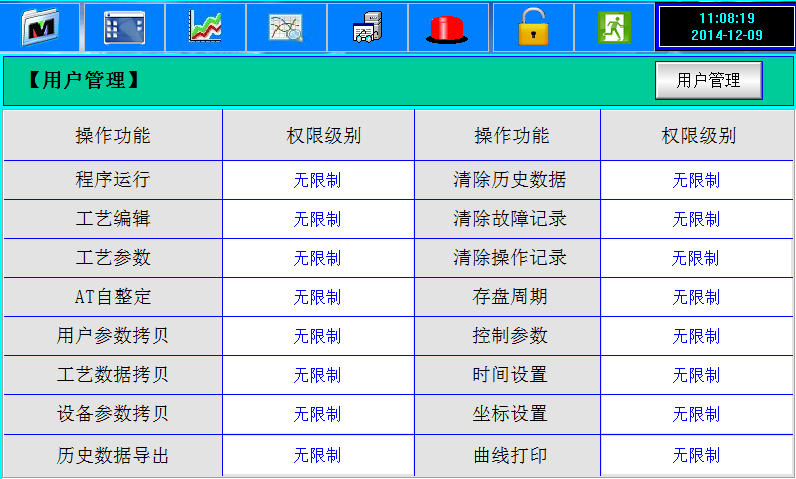This screenshot has width=796, height=479.
Task: Set permission level for 设备参数拷贝
Action: tap(318, 415)
